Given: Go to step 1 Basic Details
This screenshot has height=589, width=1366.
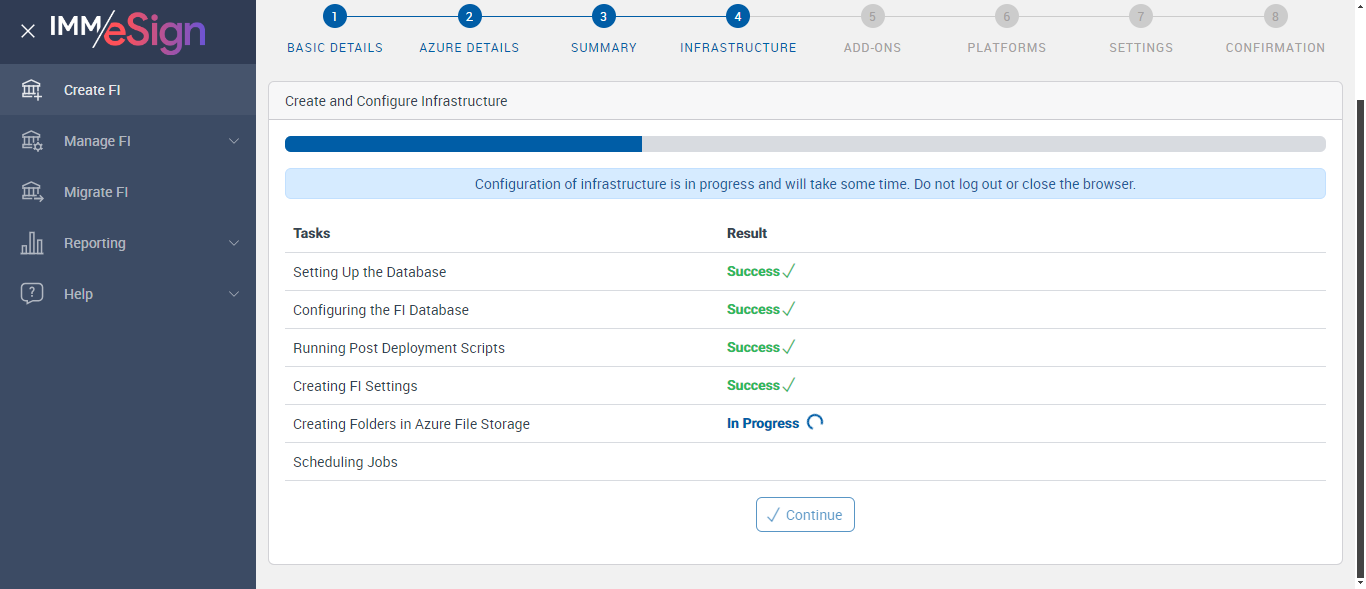Looking at the screenshot, I should point(335,16).
